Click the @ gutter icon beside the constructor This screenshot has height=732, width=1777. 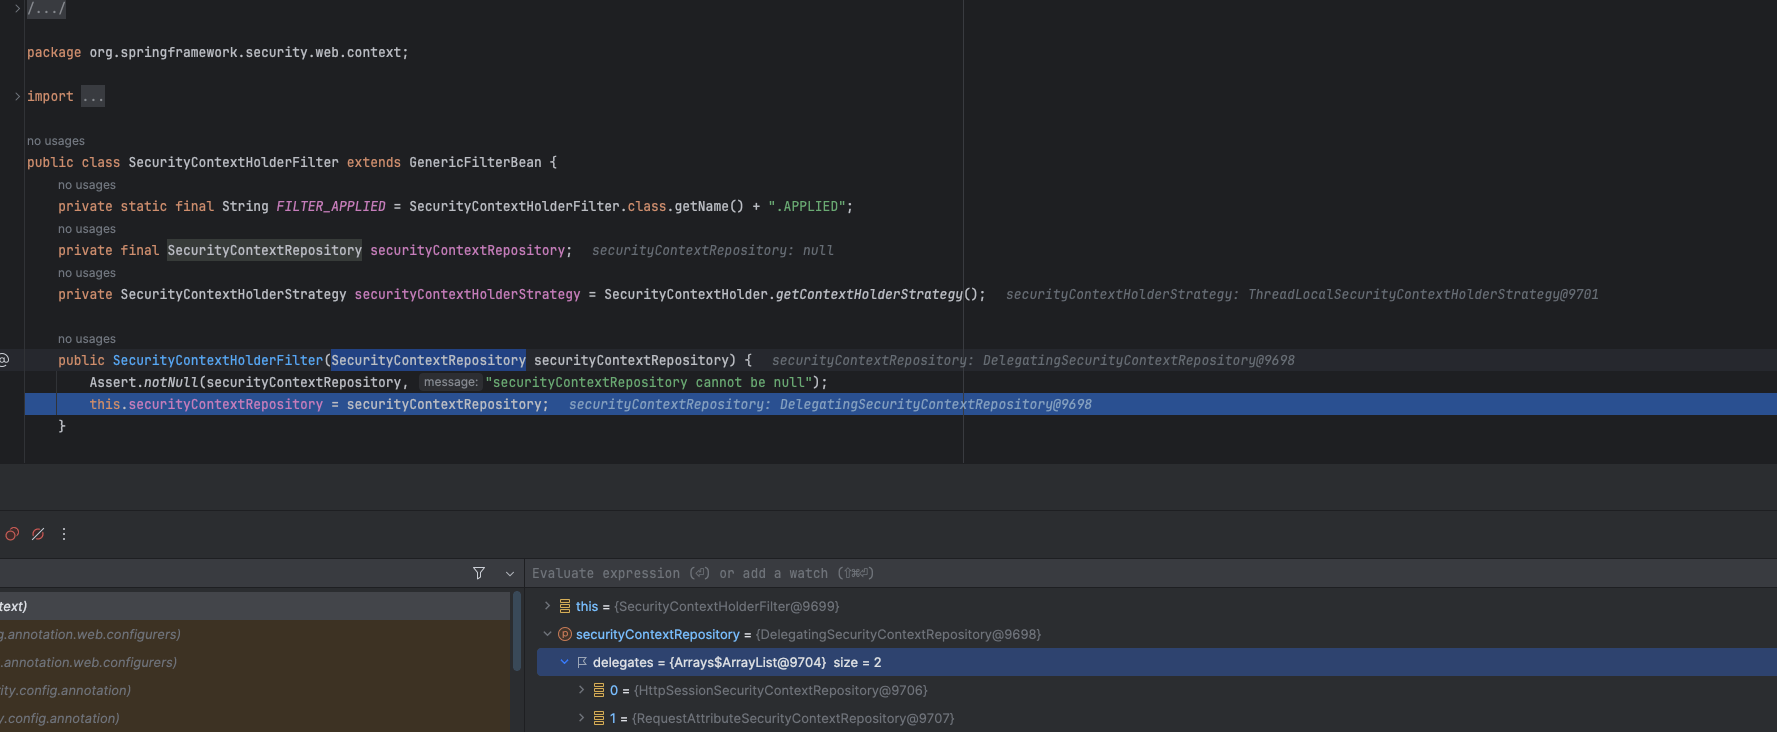pyautogui.click(x=5, y=360)
